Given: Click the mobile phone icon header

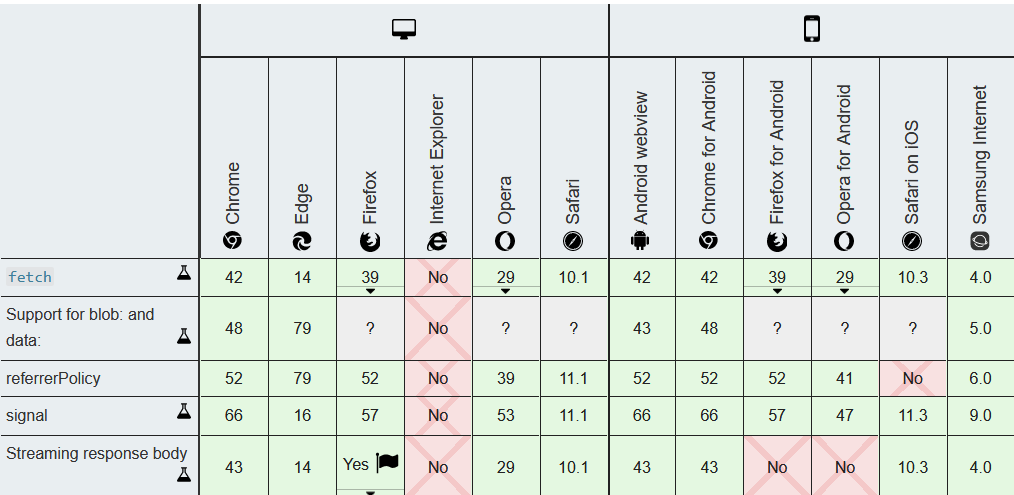Looking at the screenshot, I should pos(812,29).
